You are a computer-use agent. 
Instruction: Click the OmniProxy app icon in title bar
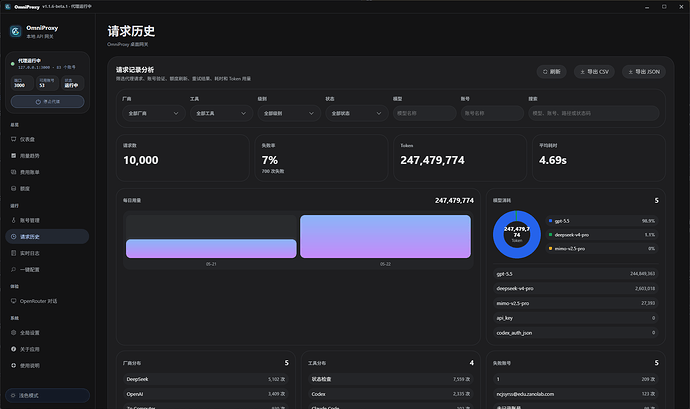coord(7,7)
